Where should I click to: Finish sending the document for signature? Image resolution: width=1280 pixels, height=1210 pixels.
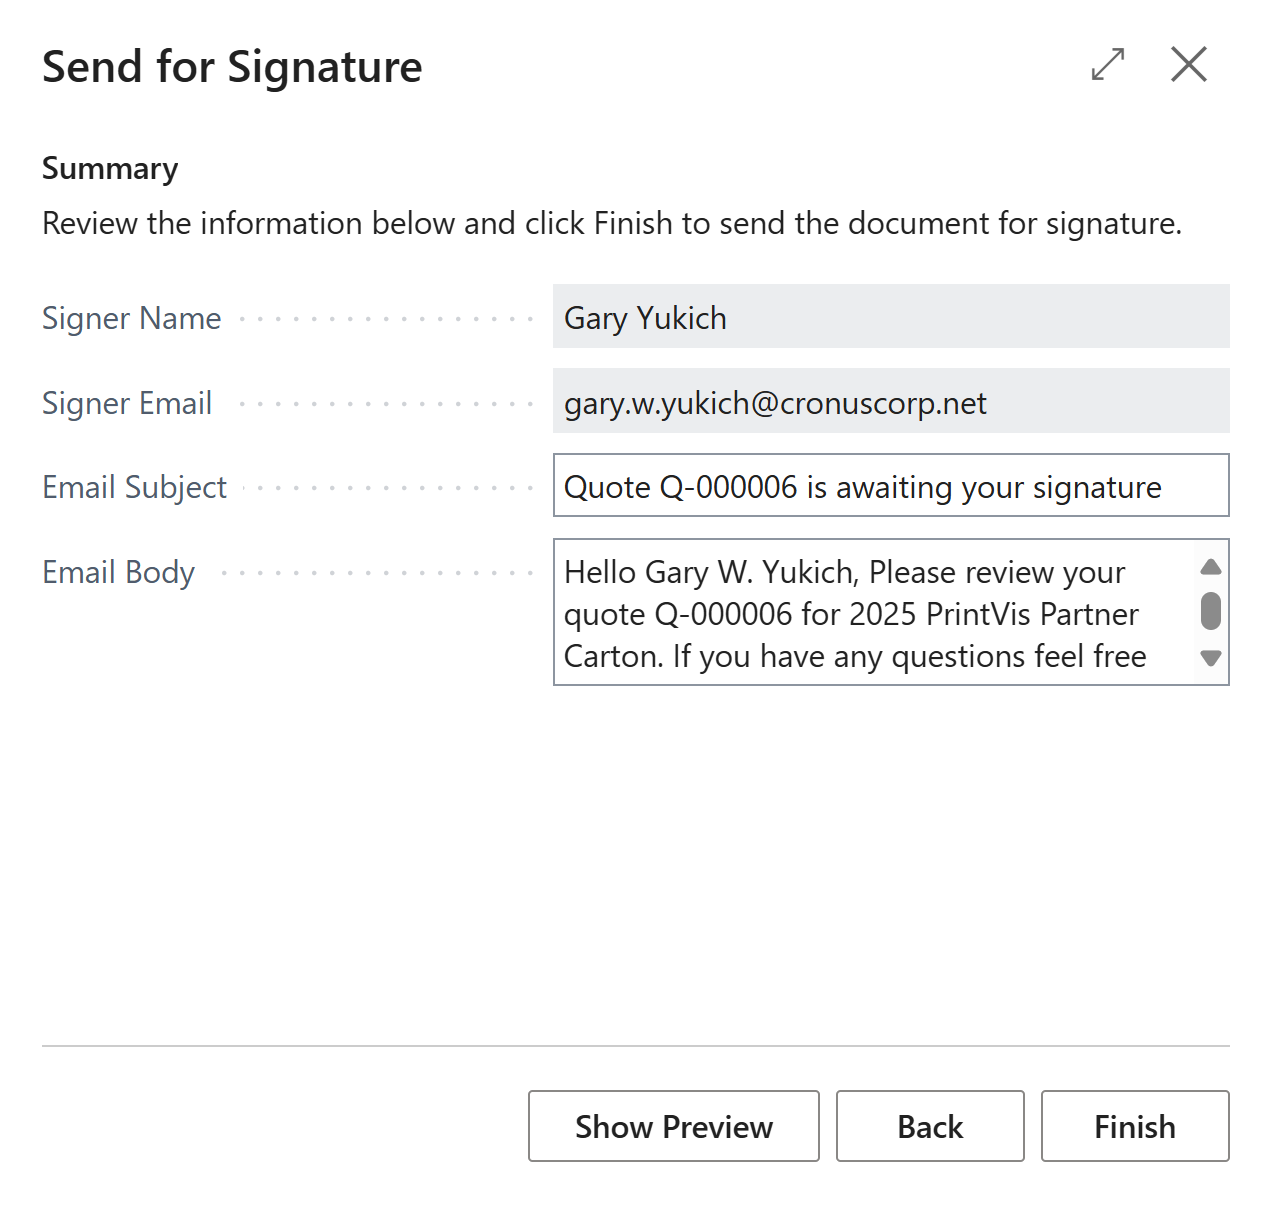pyautogui.click(x=1135, y=1126)
